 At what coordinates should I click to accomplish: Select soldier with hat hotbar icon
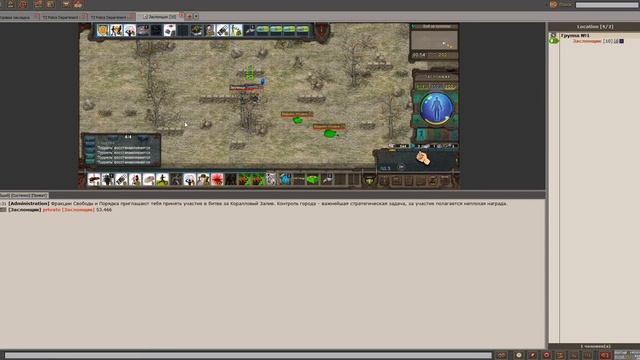pyautogui.click(x=203, y=179)
